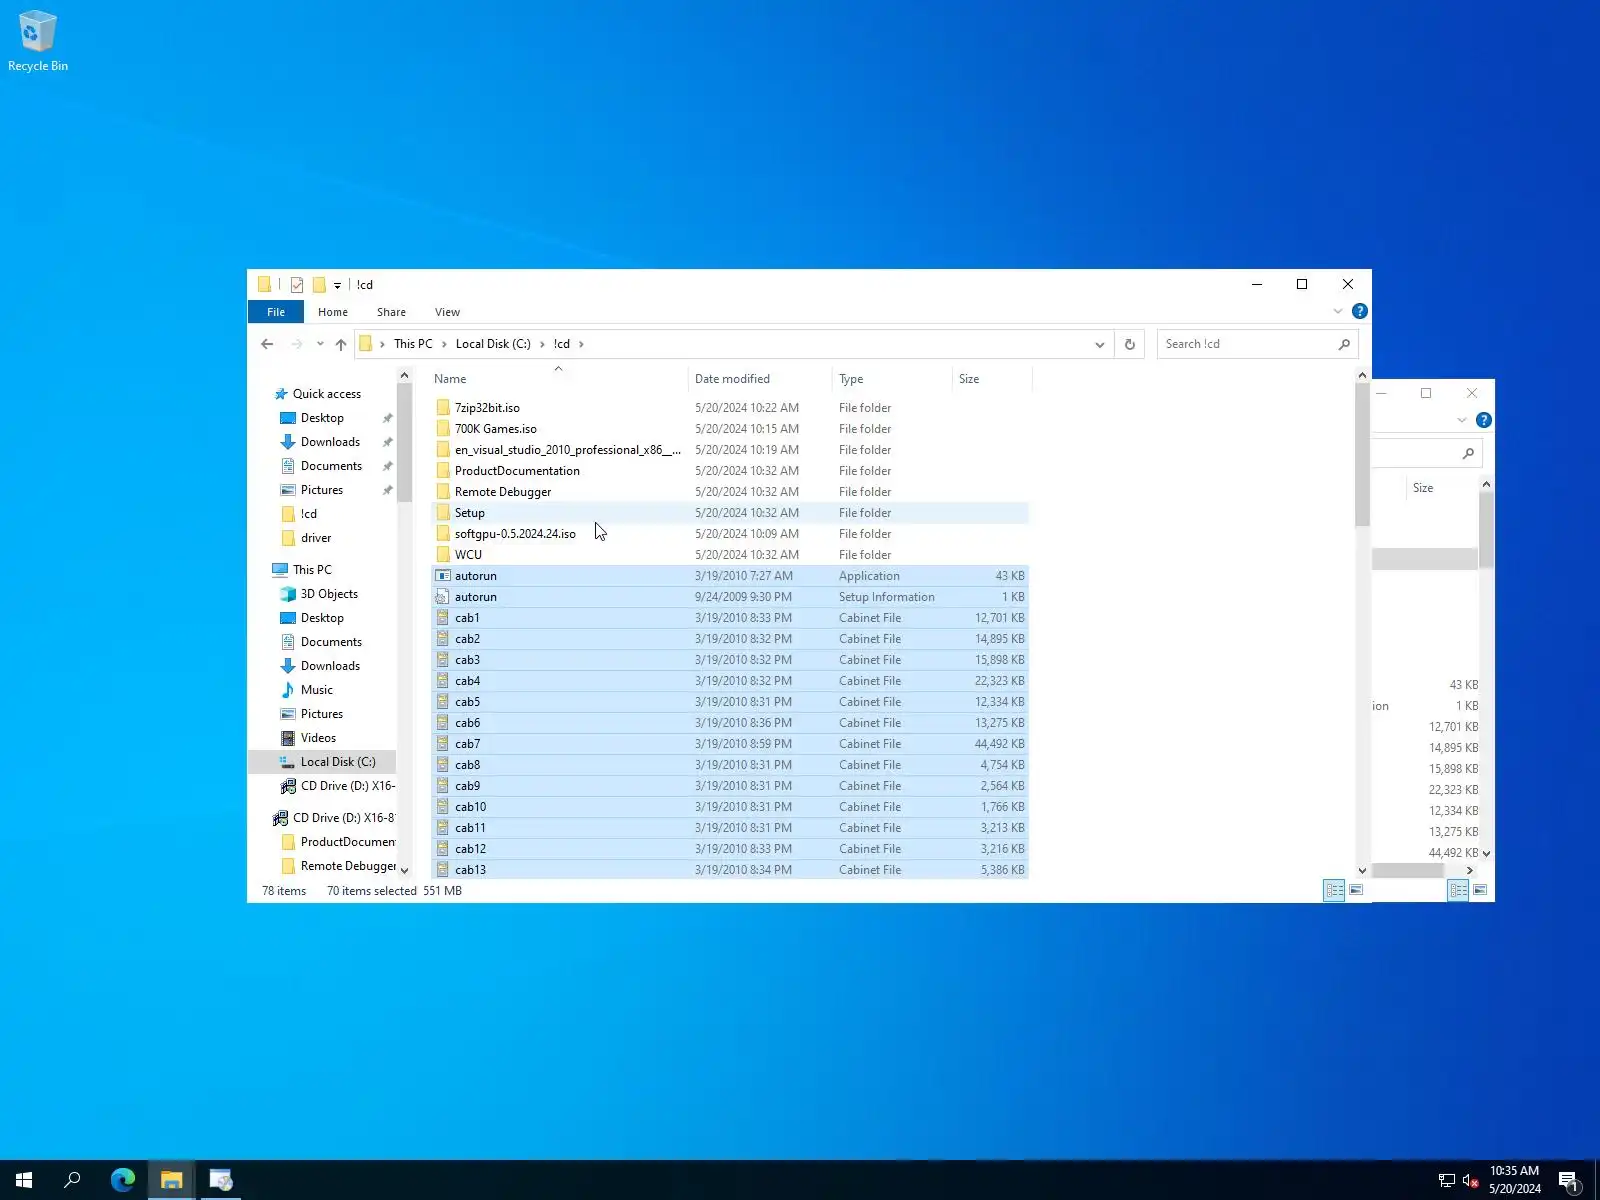
Task: Customize Quick Access Toolbar dropdown arrow
Action: coord(337,286)
